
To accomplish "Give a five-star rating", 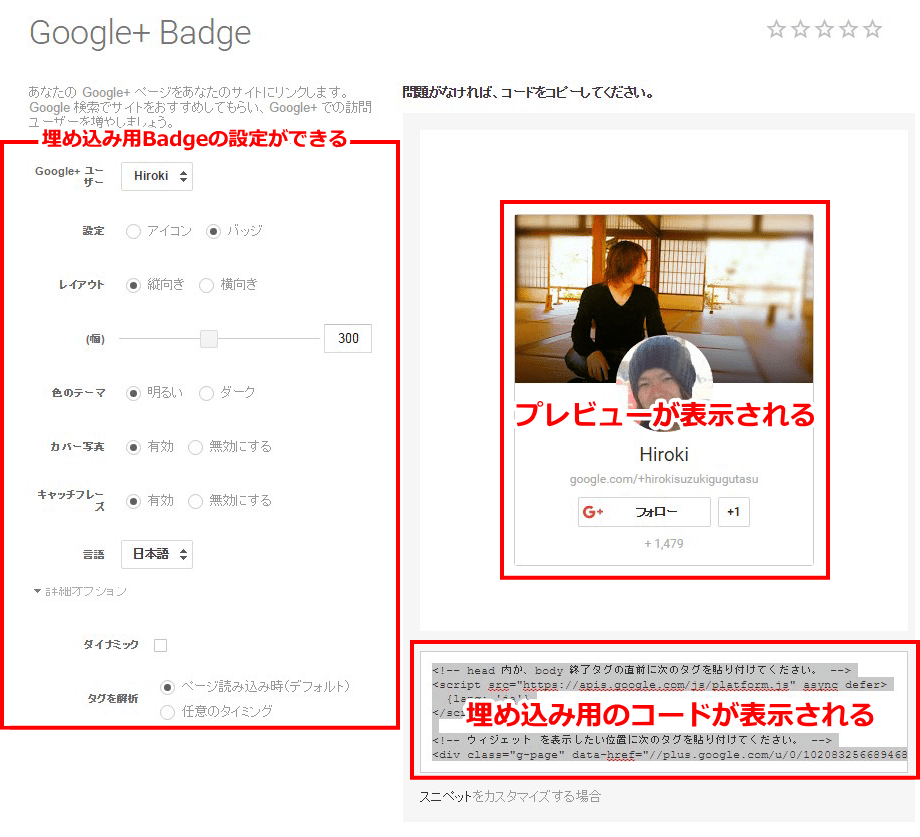I will [872, 29].
